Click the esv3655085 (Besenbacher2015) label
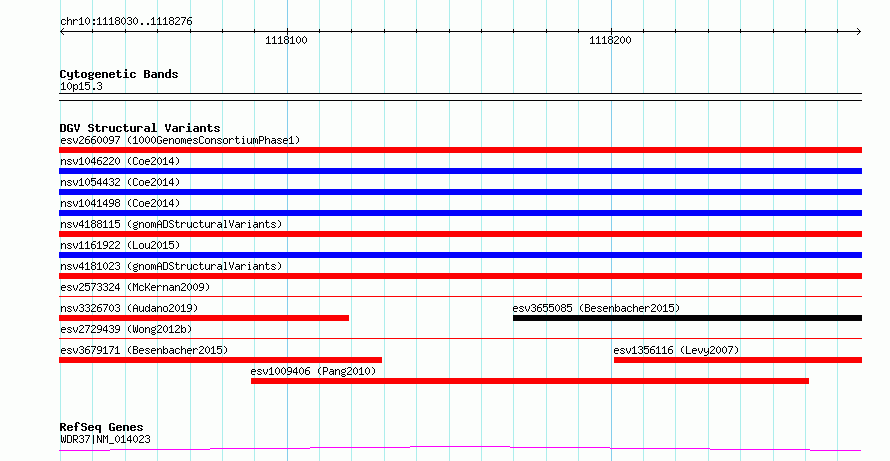Screen dimensions: 890x461 click(596, 308)
